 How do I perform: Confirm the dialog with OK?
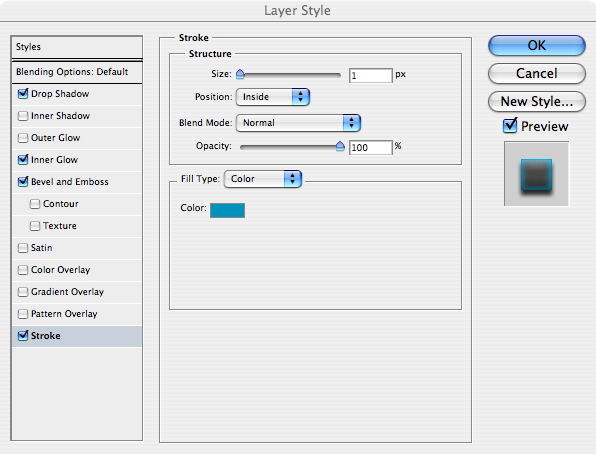point(536,46)
